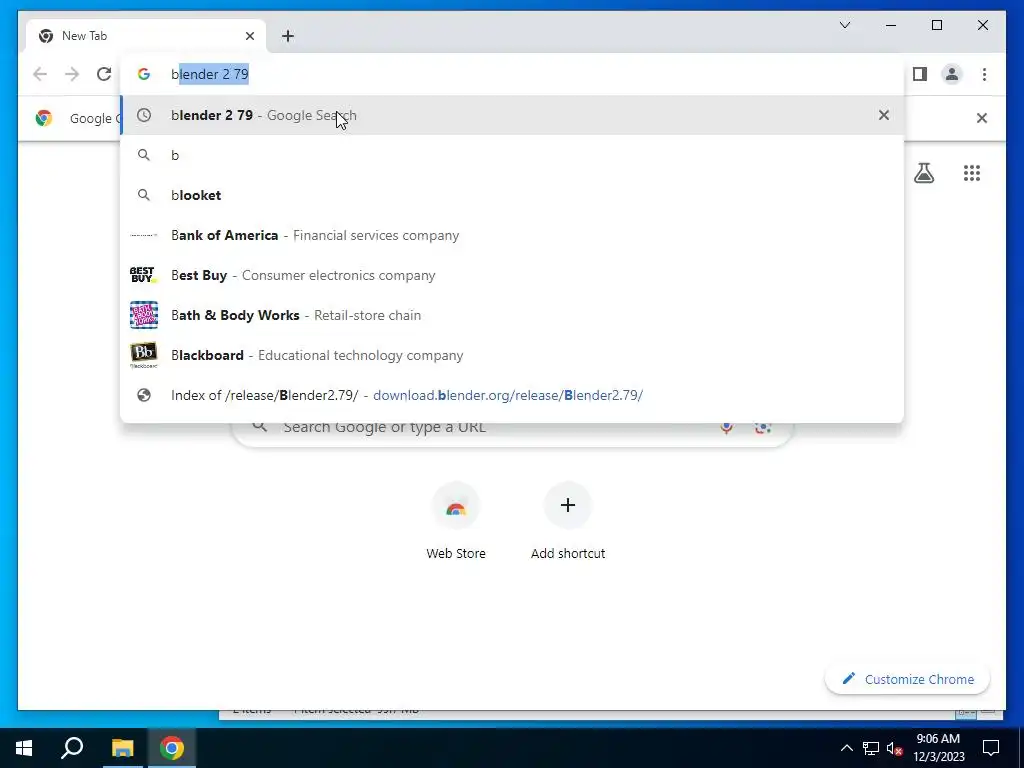The width and height of the screenshot is (1024, 768).
Task: Open the Chrome profile avatar menu
Action: pyautogui.click(x=952, y=74)
